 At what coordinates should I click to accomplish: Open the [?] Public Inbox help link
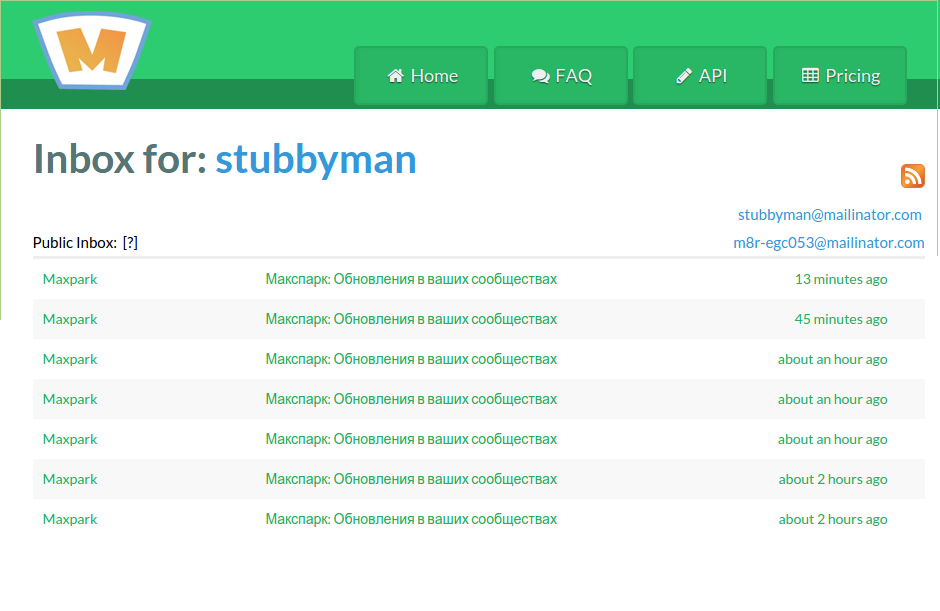tap(130, 243)
